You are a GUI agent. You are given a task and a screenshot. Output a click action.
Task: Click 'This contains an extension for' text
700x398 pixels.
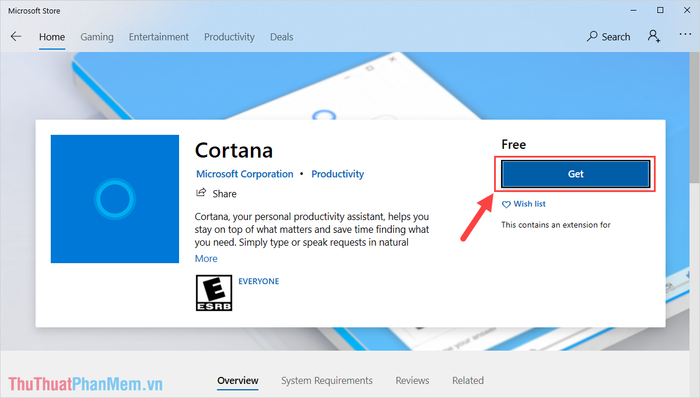556,225
